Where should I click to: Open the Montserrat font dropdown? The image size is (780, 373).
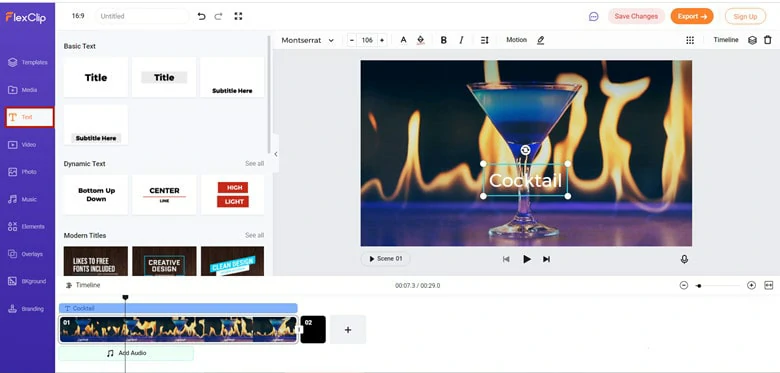point(307,40)
